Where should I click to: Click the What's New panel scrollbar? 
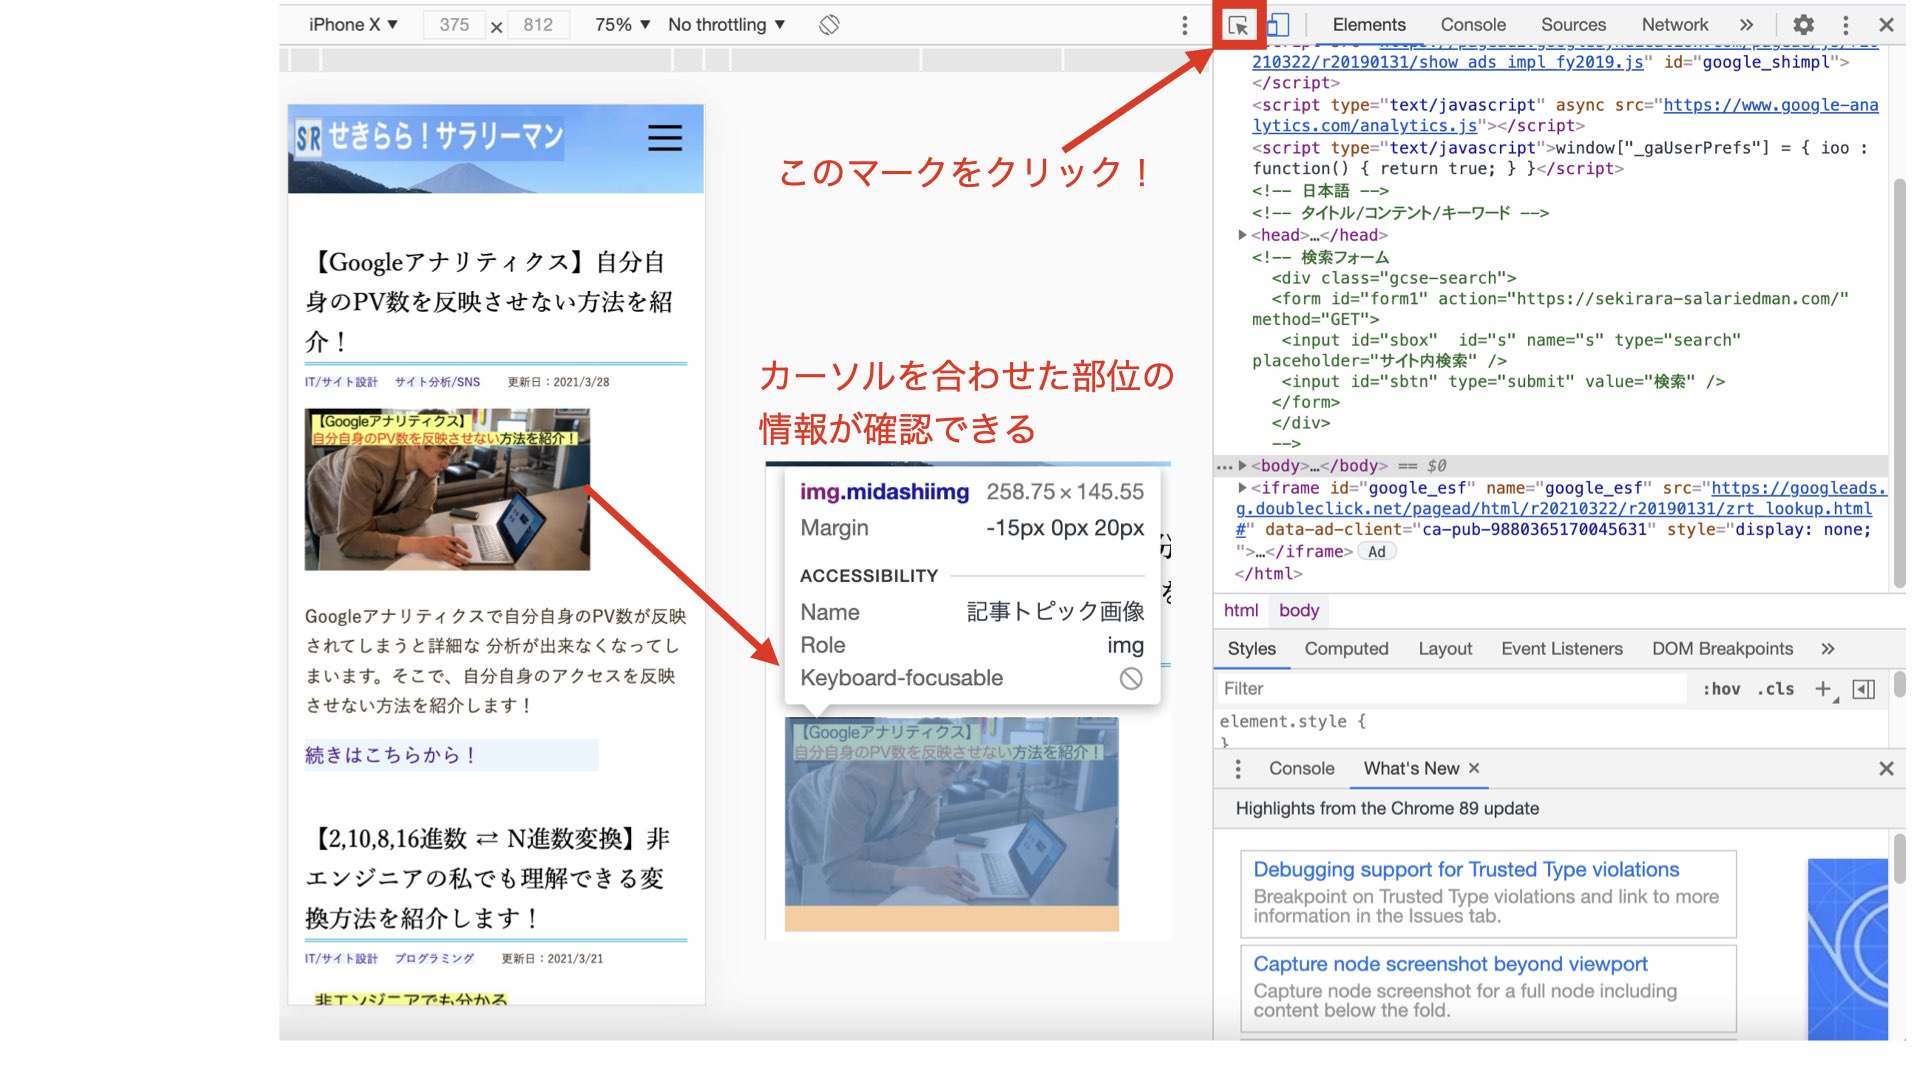(1899, 858)
